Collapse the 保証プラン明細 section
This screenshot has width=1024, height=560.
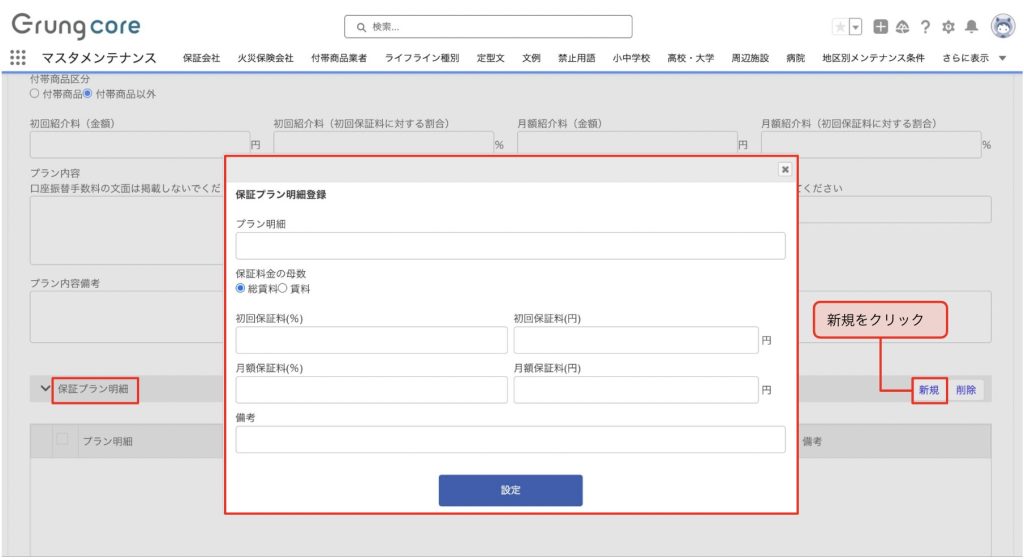[x=45, y=388]
